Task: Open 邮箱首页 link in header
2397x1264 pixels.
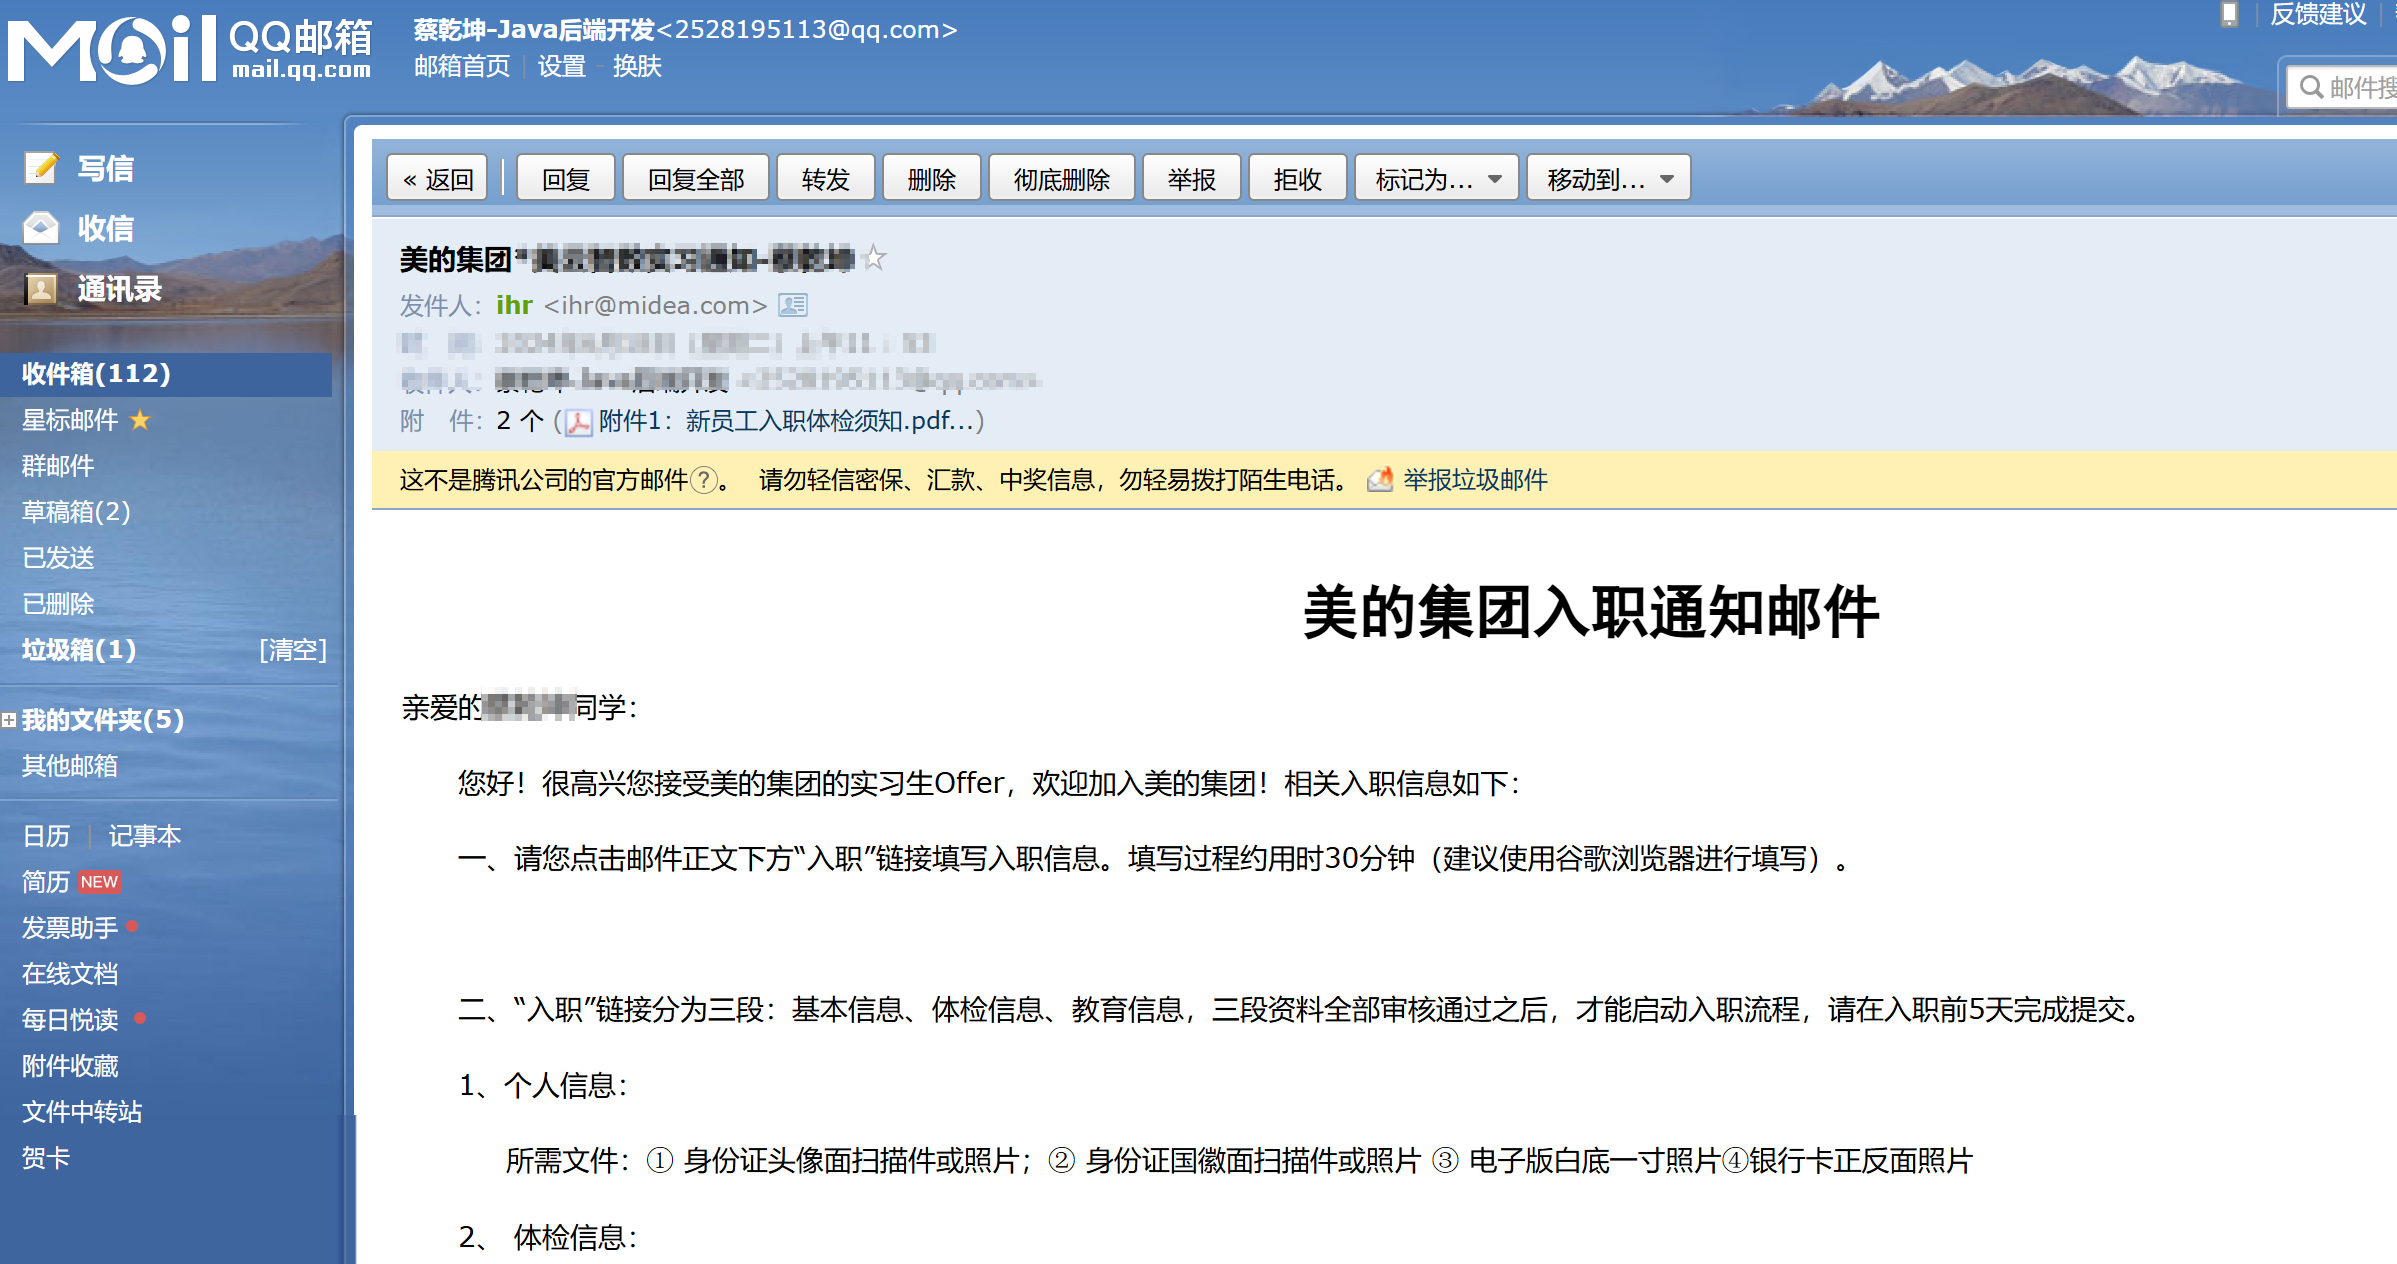Action: [x=462, y=66]
